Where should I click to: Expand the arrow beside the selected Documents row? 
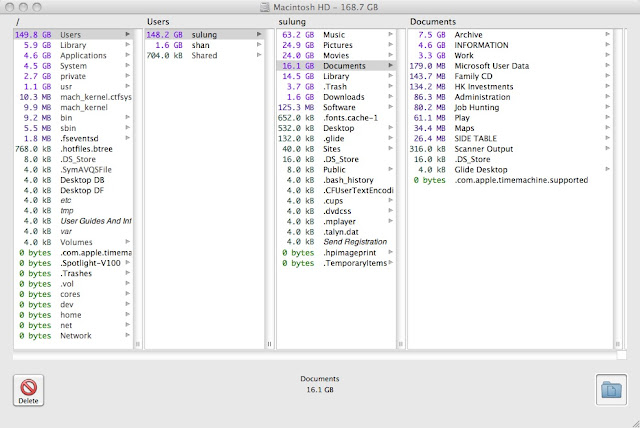click(x=391, y=65)
